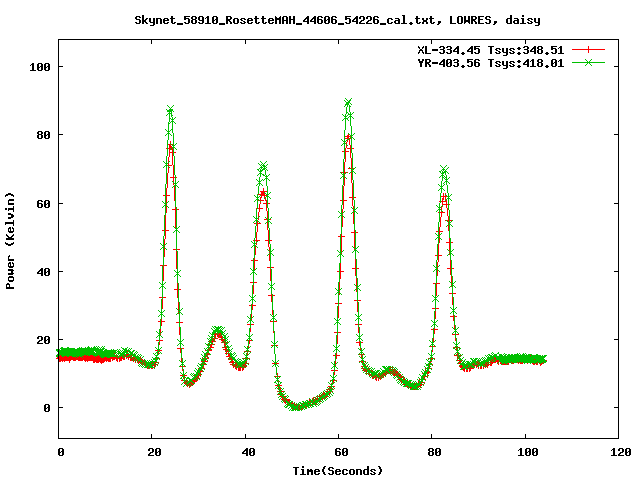Click the y-axis tick label 40
Viewport: 640px width, 480px height.
point(44,272)
